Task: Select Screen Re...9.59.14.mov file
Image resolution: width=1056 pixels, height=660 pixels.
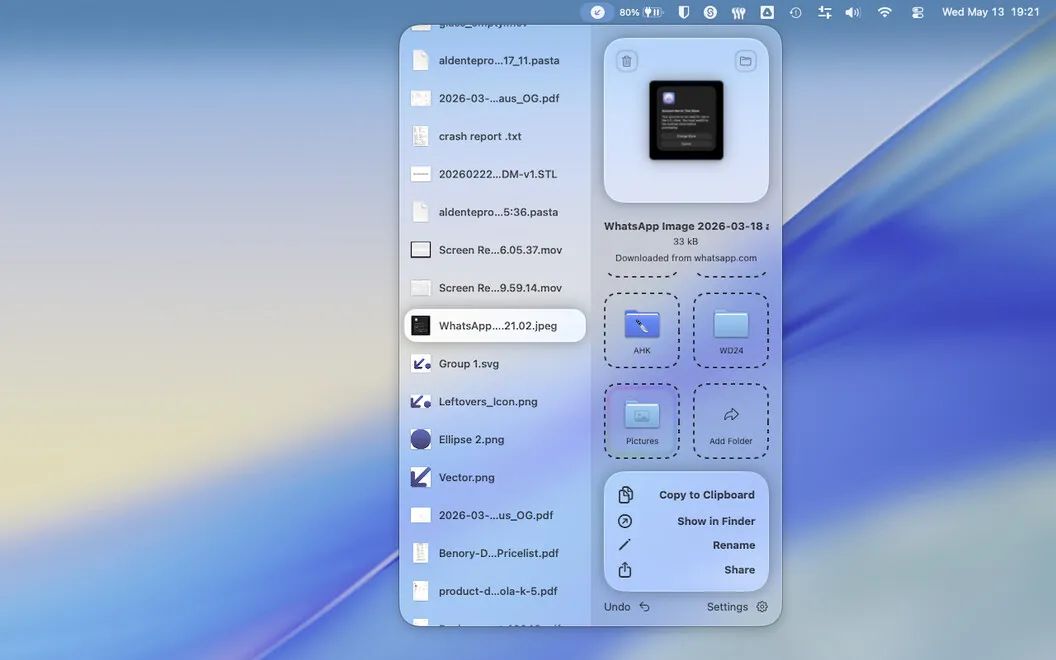Action: click(495, 288)
